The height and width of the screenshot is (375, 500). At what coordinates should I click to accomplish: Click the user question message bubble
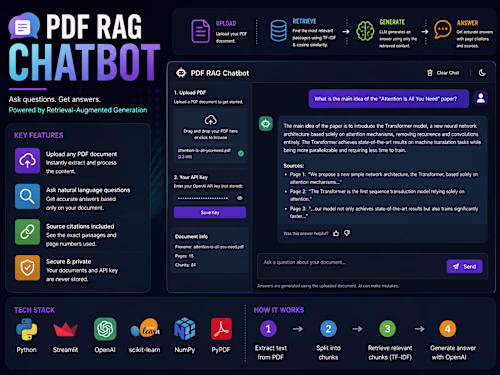coord(389,99)
